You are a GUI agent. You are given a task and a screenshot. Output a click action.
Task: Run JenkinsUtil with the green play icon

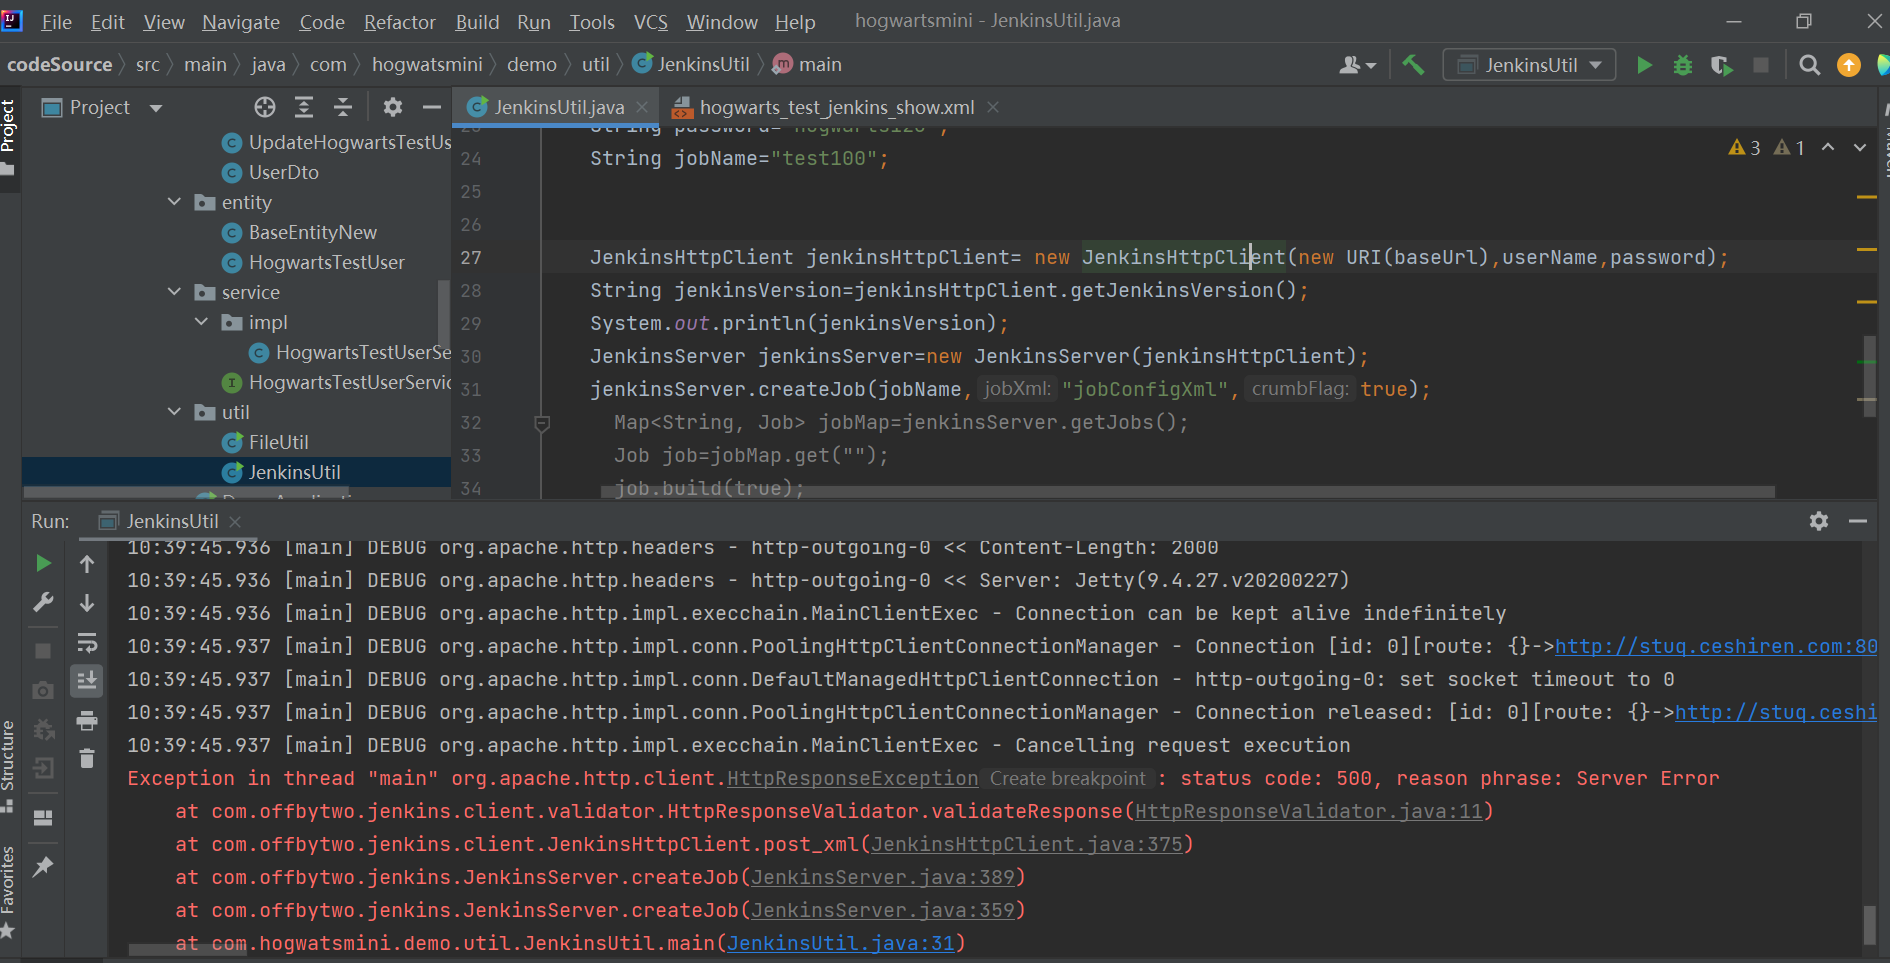pyautogui.click(x=1644, y=65)
